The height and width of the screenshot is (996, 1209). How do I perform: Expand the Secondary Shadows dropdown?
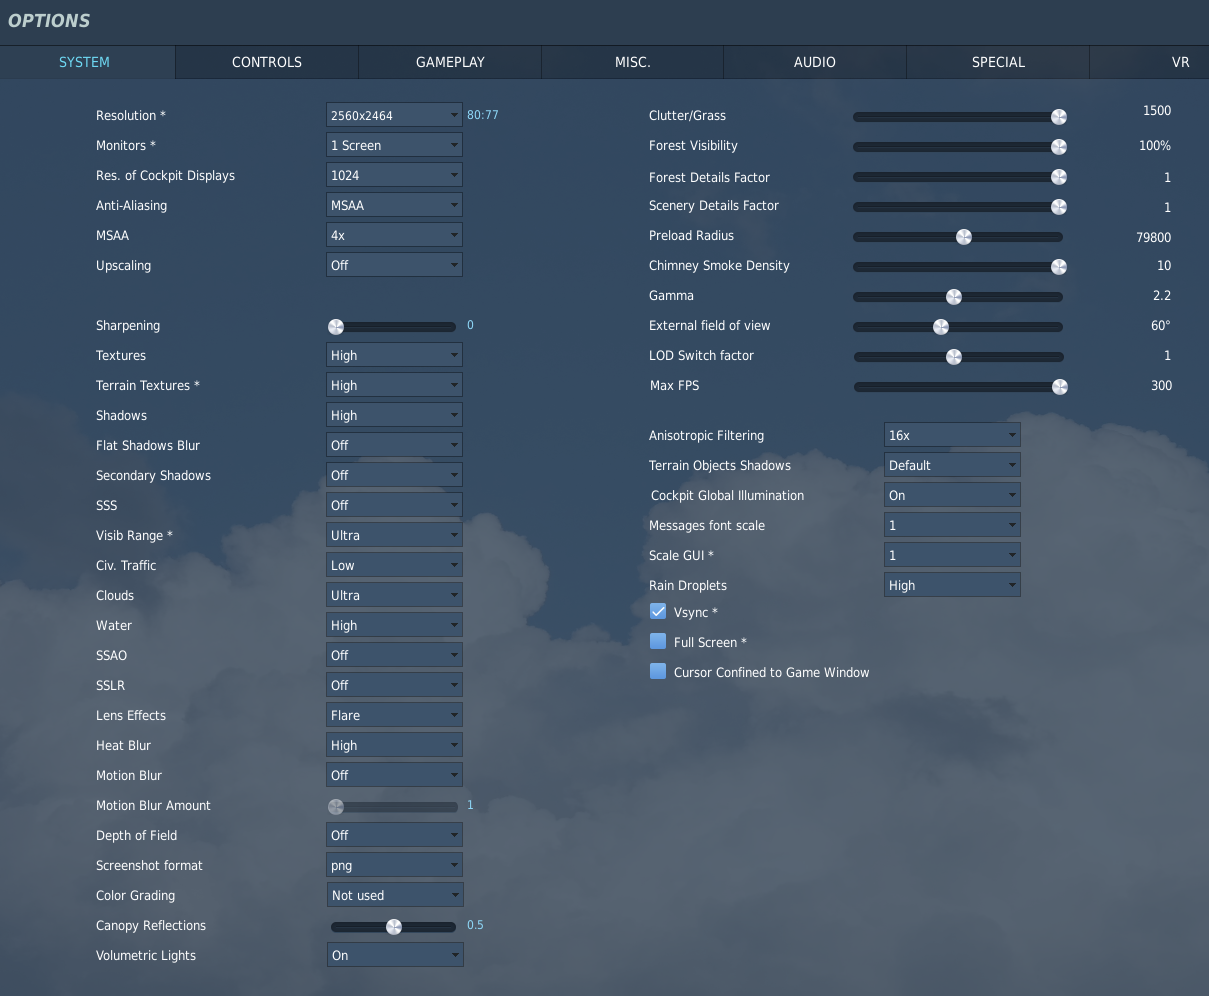tap(394, 475)
